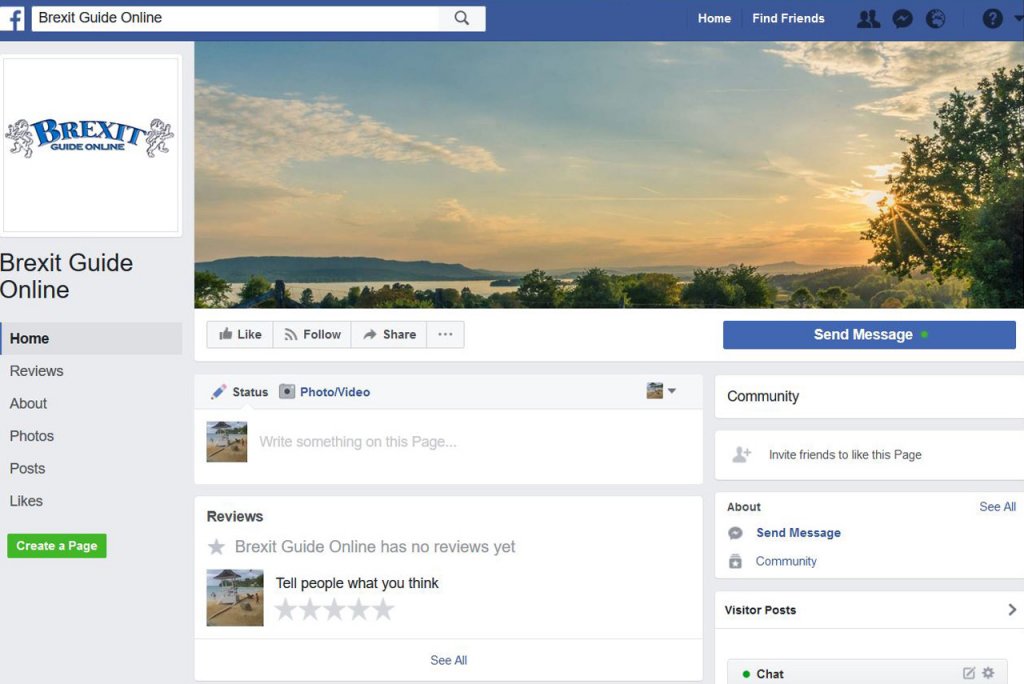Screen dimensions: 1024x684
Task: Click the Reviews section heading
Action: point(234,517)
